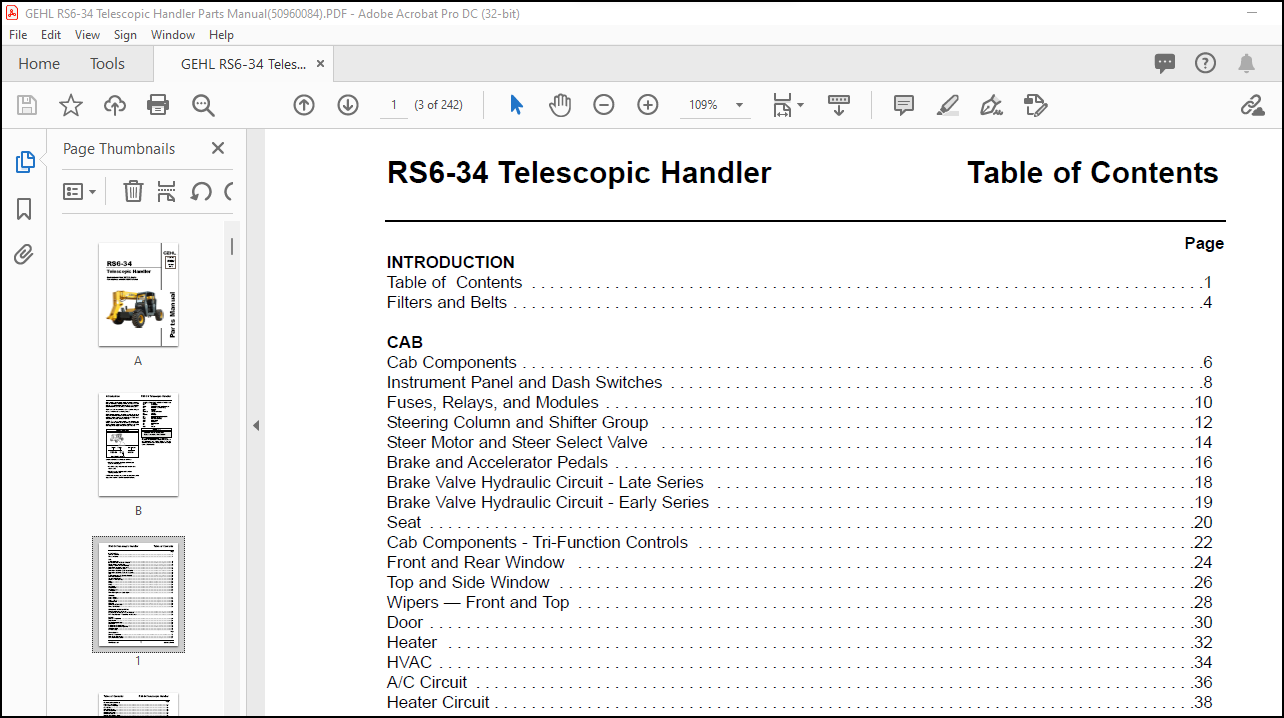Click the Steer Motor and Steer Select Valve entry
The image size is (1284, 718).
(x=799, y=442)
